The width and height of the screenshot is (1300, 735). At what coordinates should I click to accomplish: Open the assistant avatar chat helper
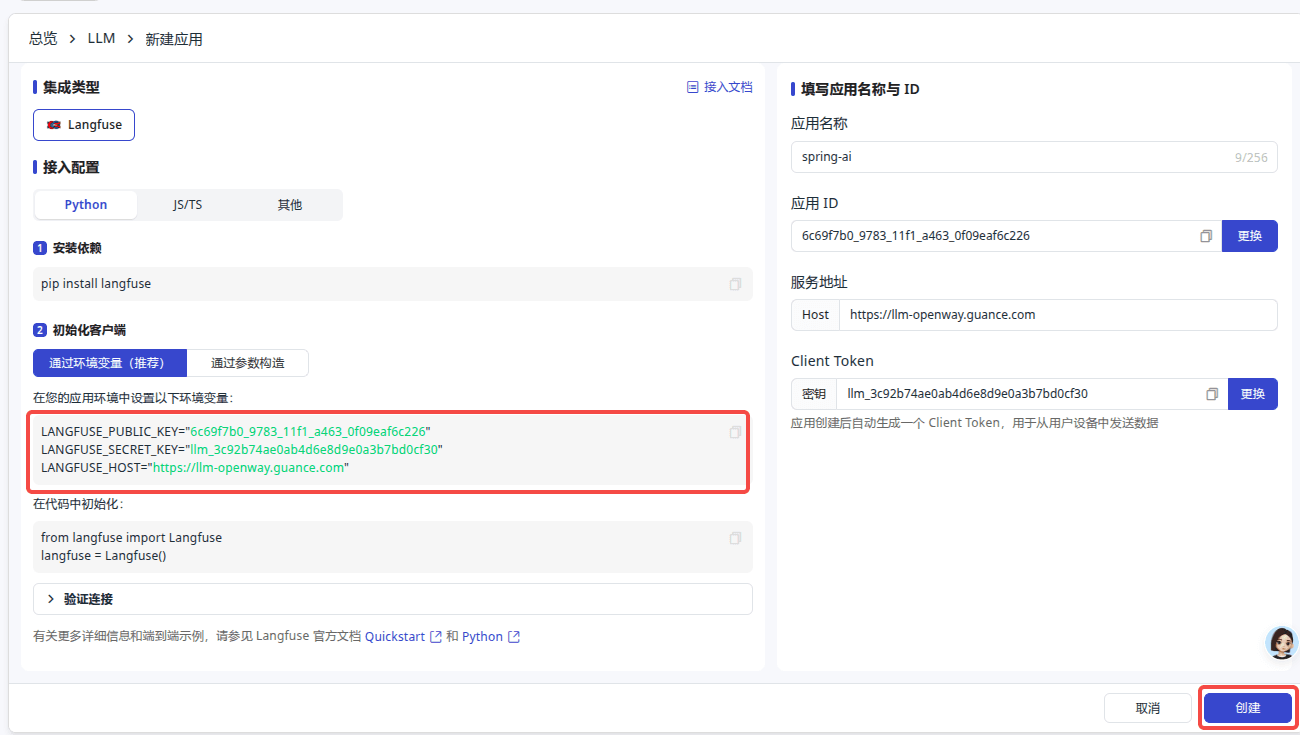1281,643
